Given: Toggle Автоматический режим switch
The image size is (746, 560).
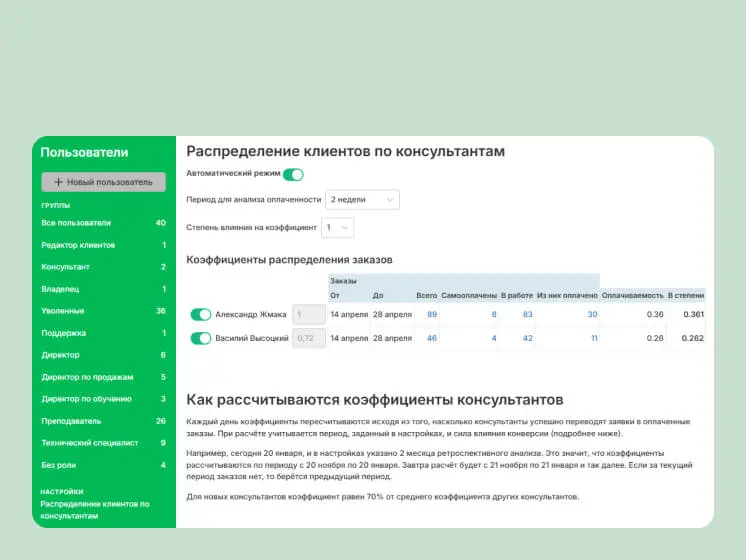Looking at the screenshot, I should (x=293, y=174).
